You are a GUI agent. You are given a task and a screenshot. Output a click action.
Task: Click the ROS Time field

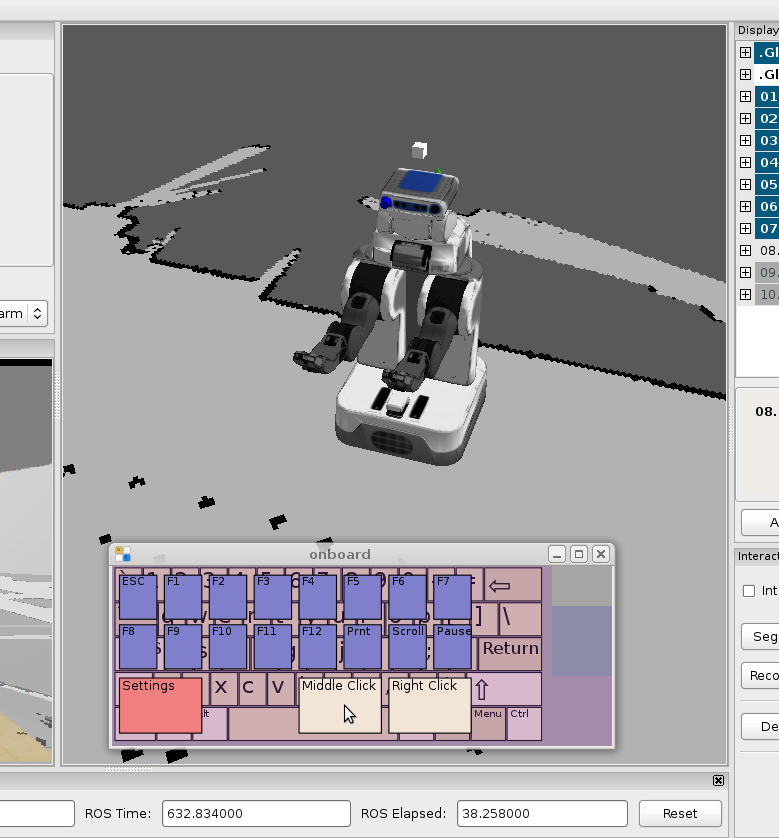pyautogui.click(x=256, y=813)
